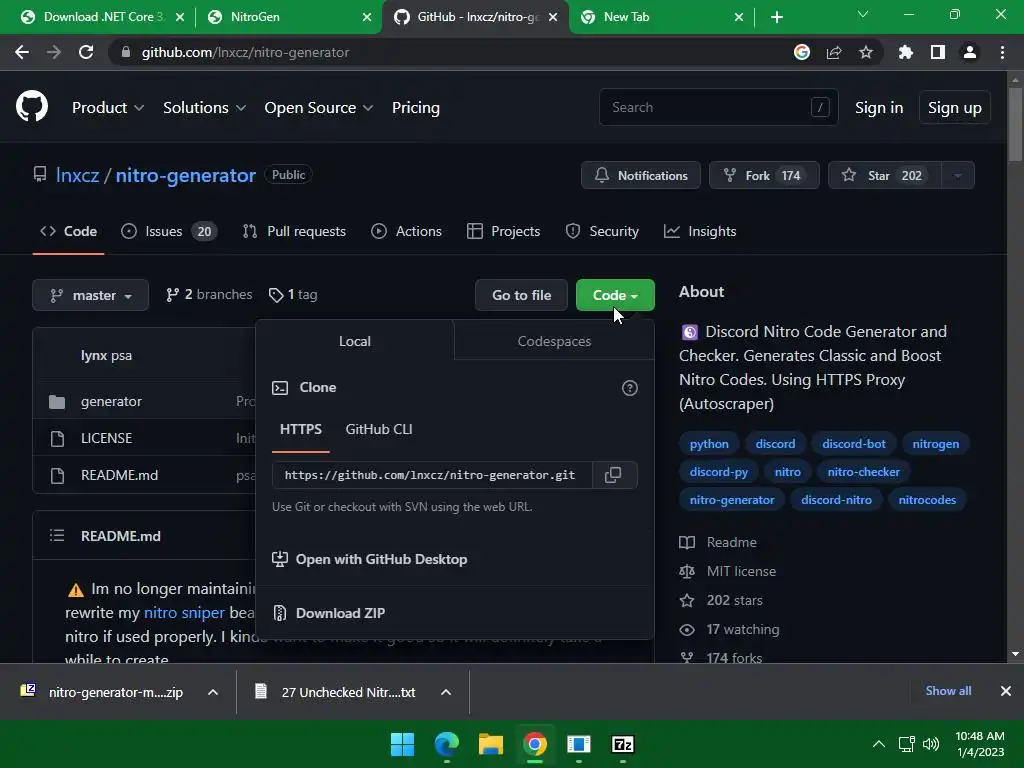Open the Issues tab
Viewport: 1024px width, 768px height.
(x=169, y=231)
